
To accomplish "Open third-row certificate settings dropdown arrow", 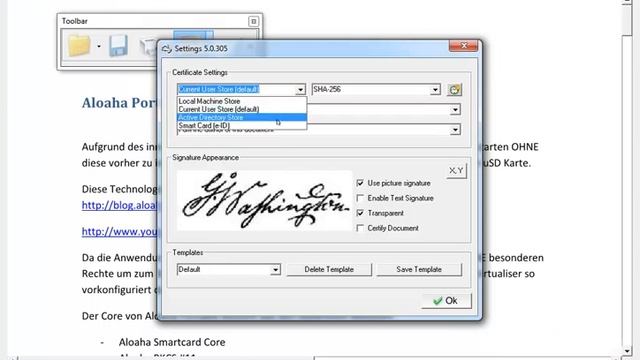I will pos(455,130).
